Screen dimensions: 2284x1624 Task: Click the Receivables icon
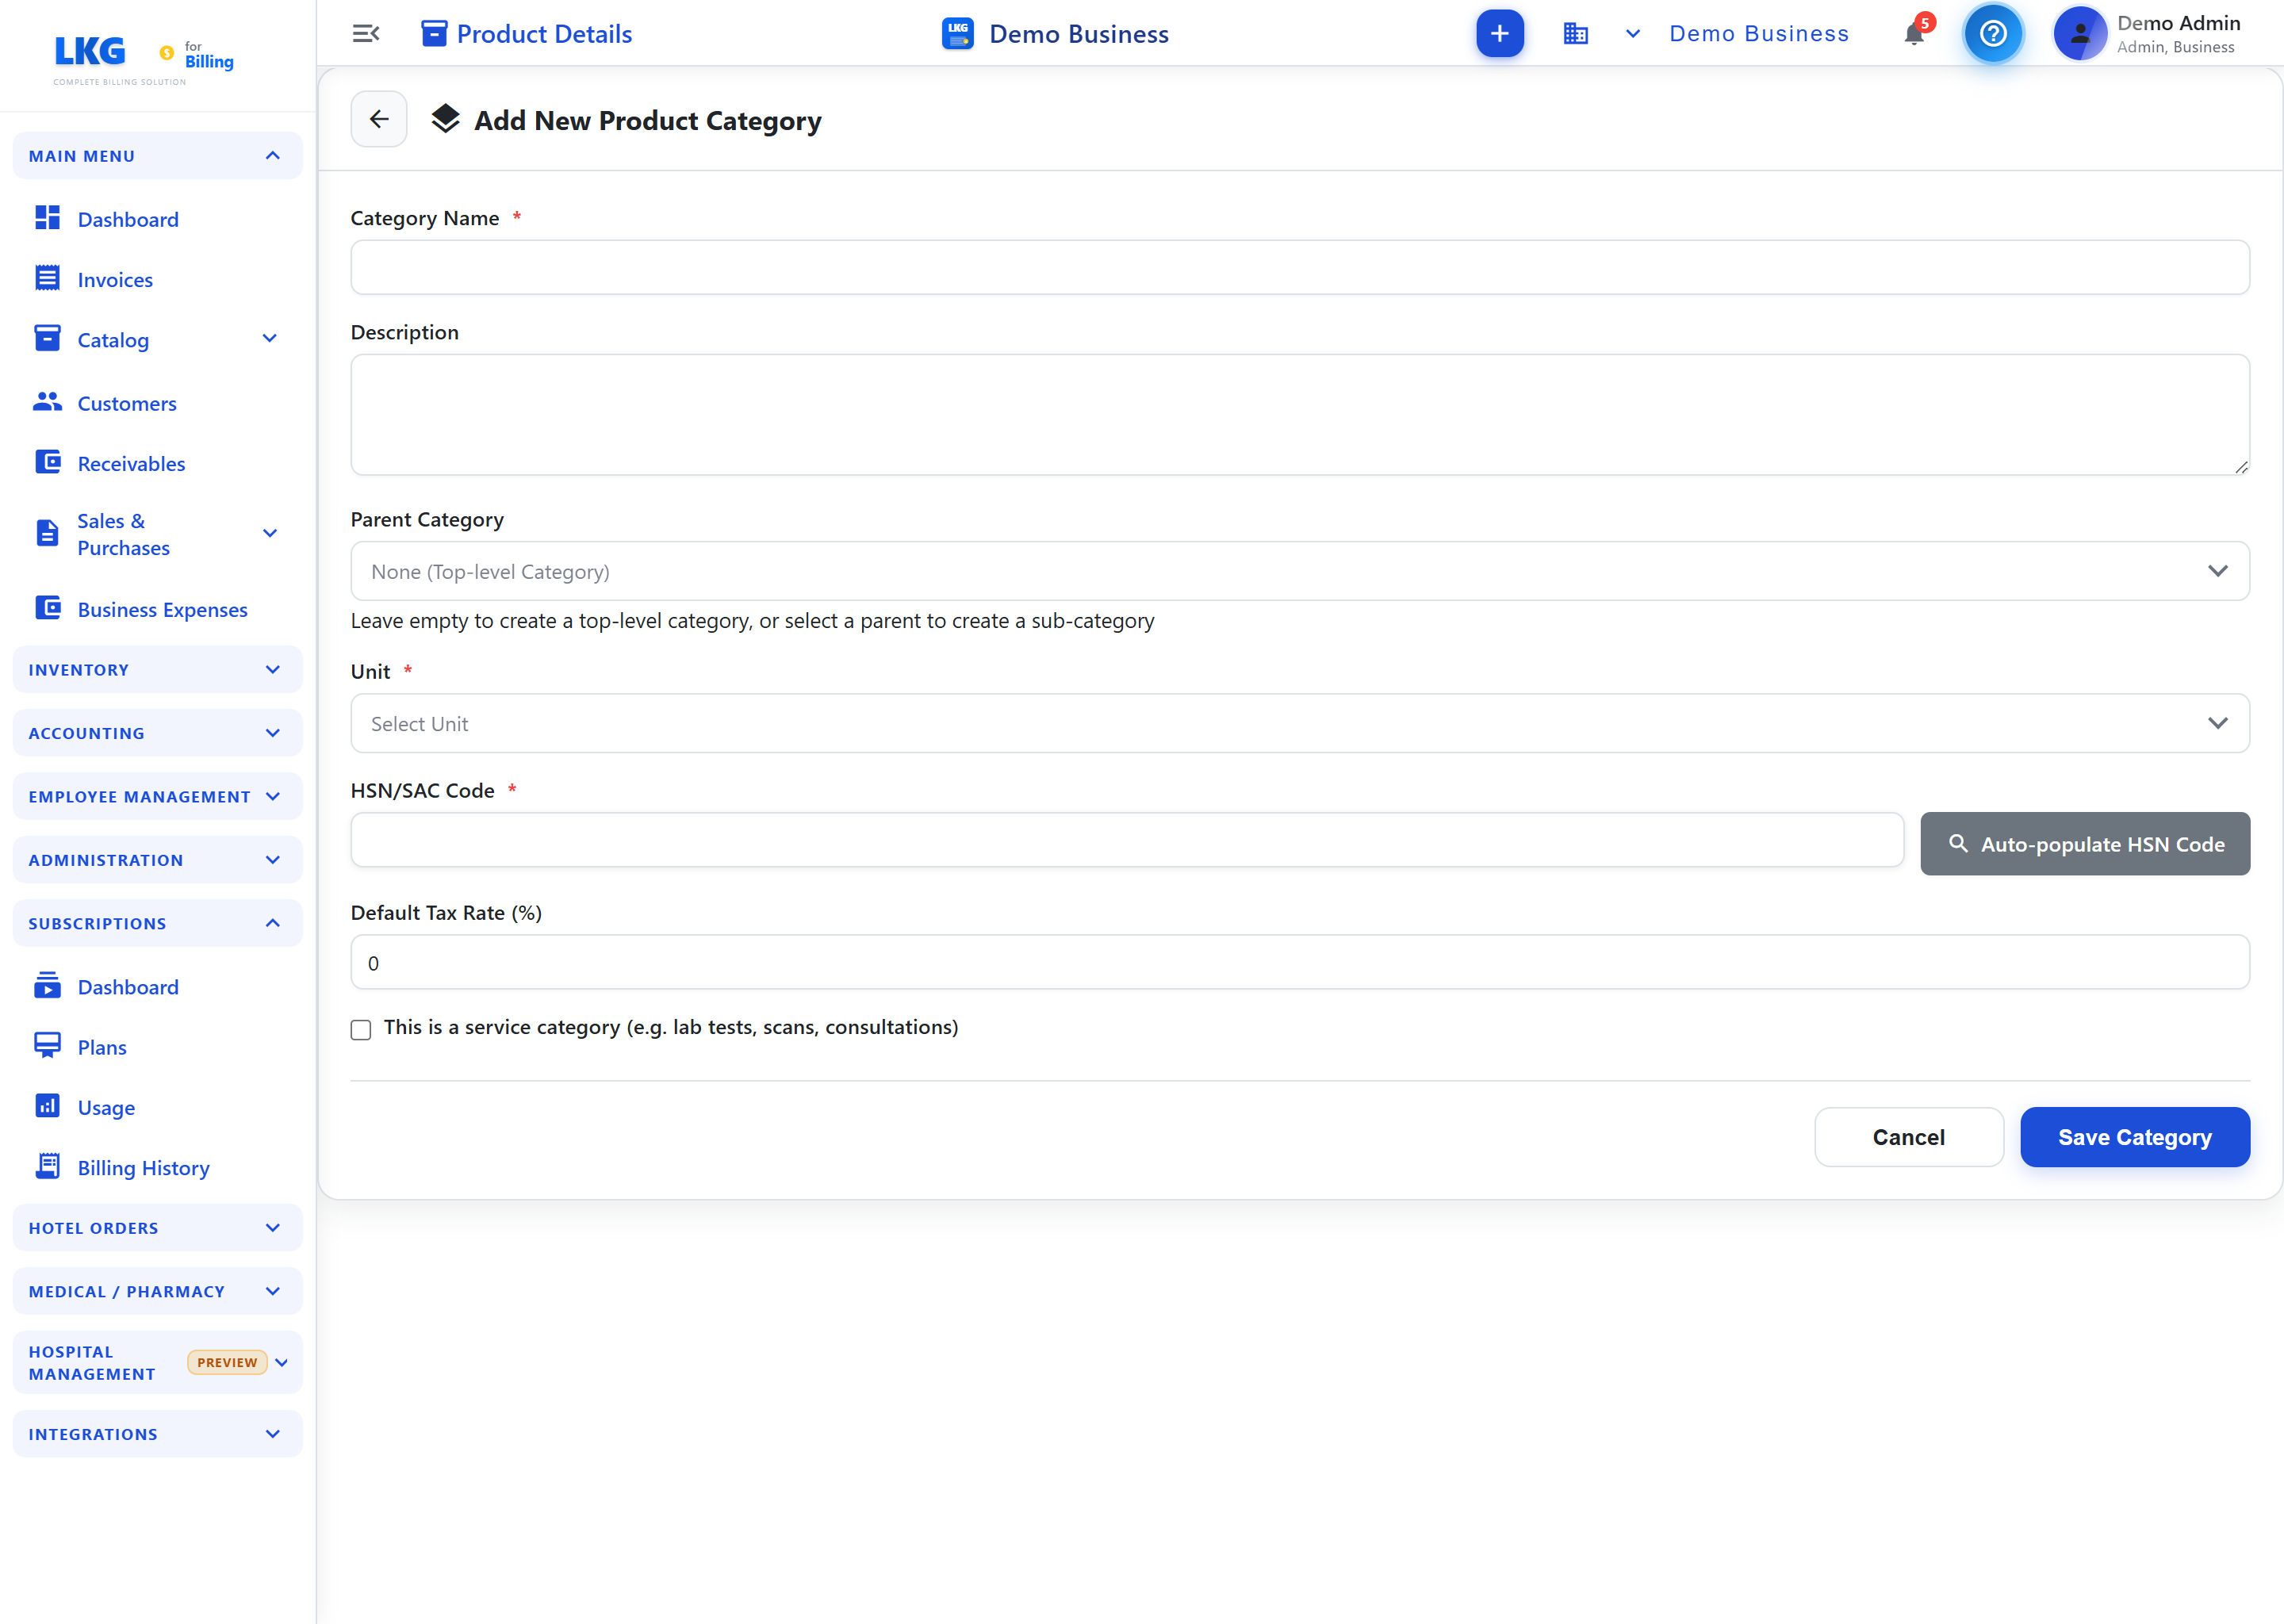[x=47, y=462]
